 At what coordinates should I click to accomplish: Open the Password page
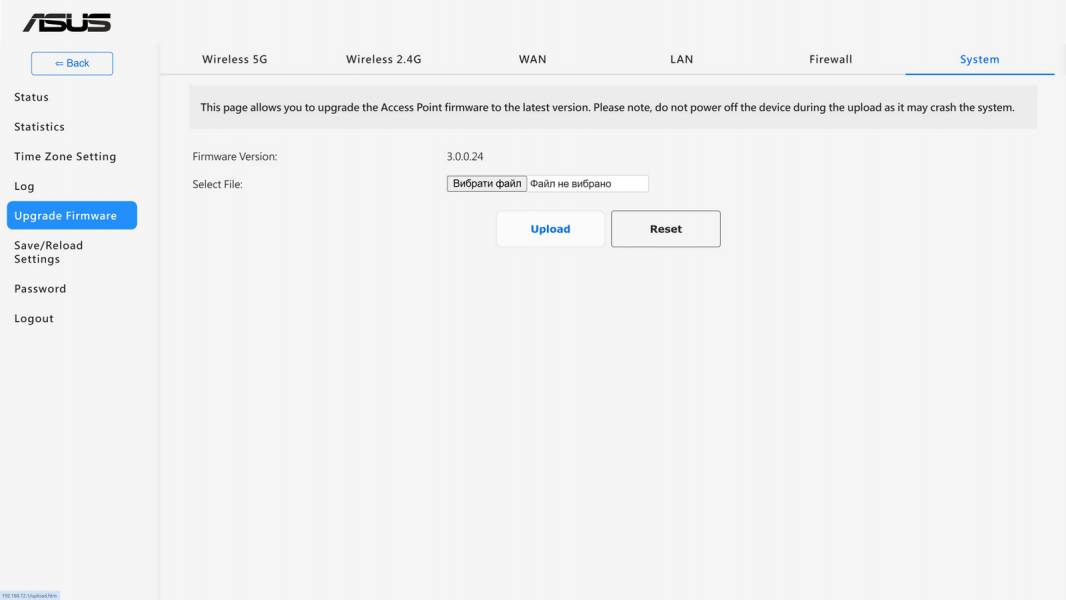(40, 289)
